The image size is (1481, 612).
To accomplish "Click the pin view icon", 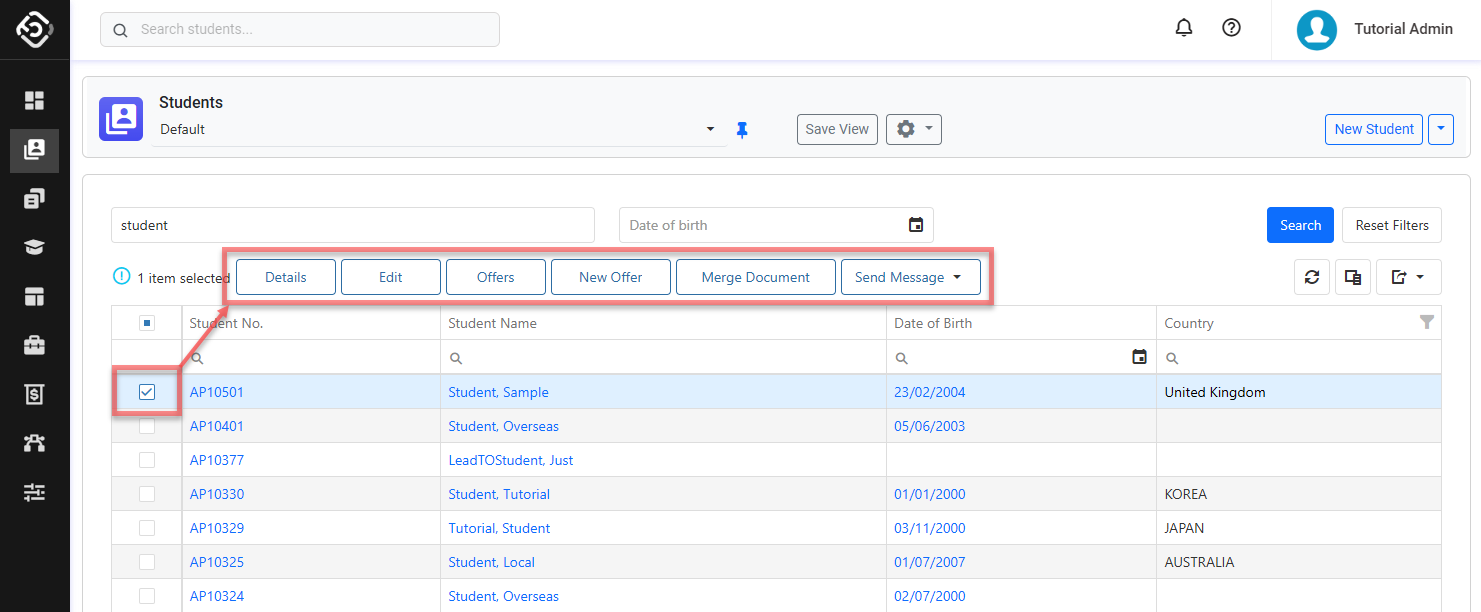I will 742,130.
